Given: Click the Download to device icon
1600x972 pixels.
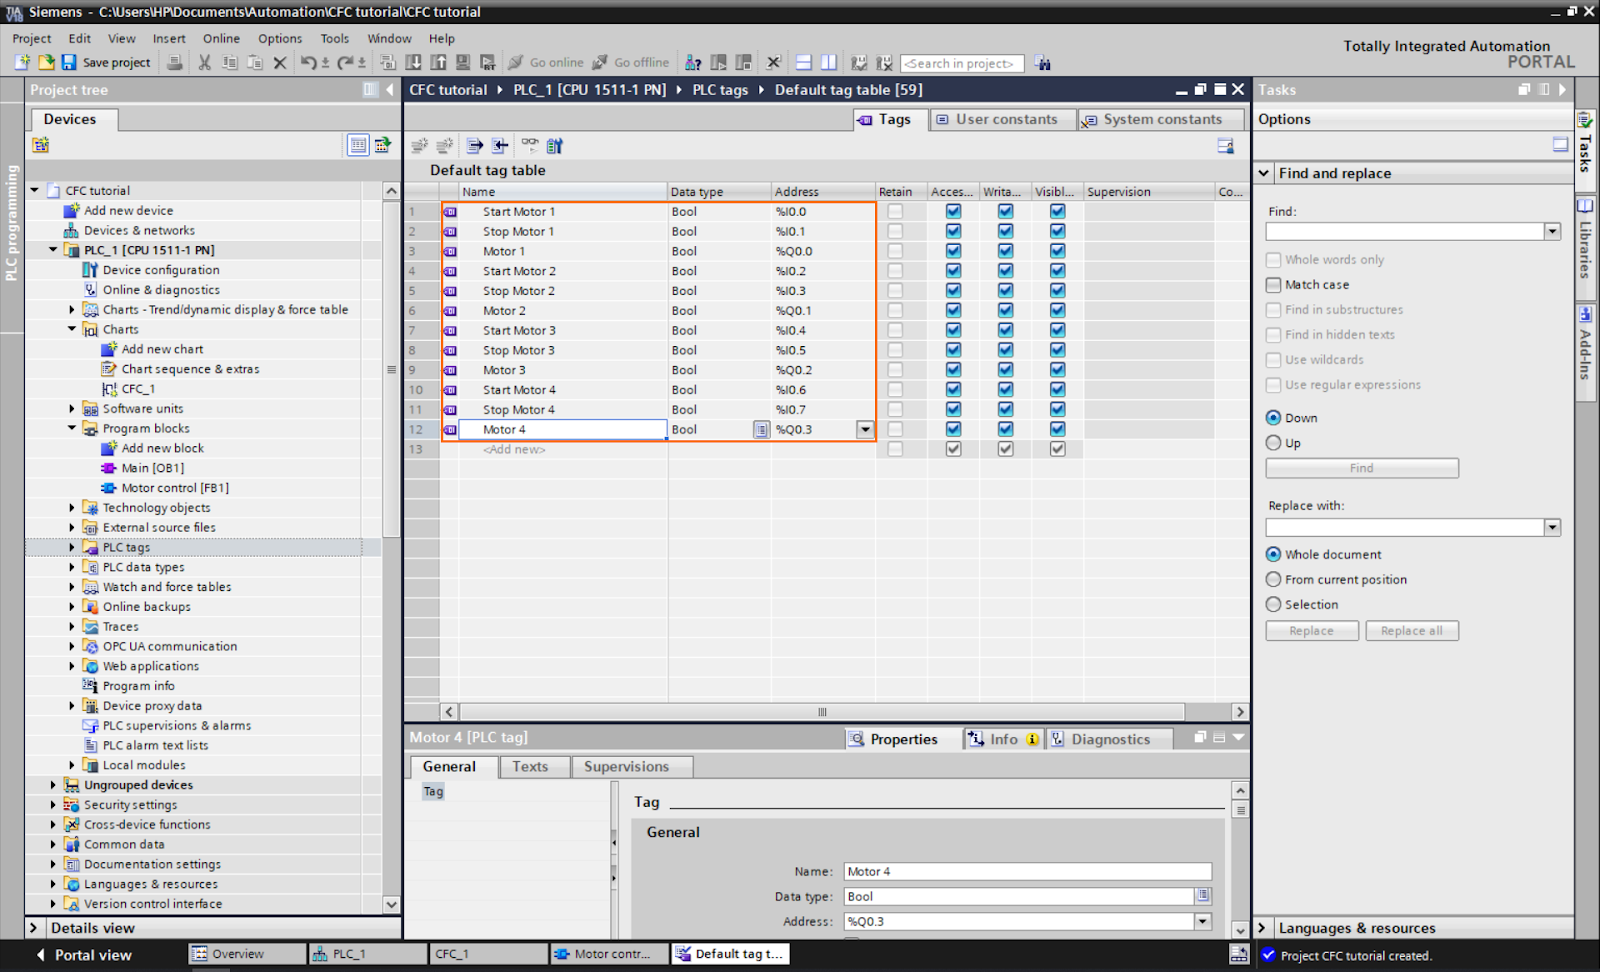Looking at the screenshot, I should (413, 62).
